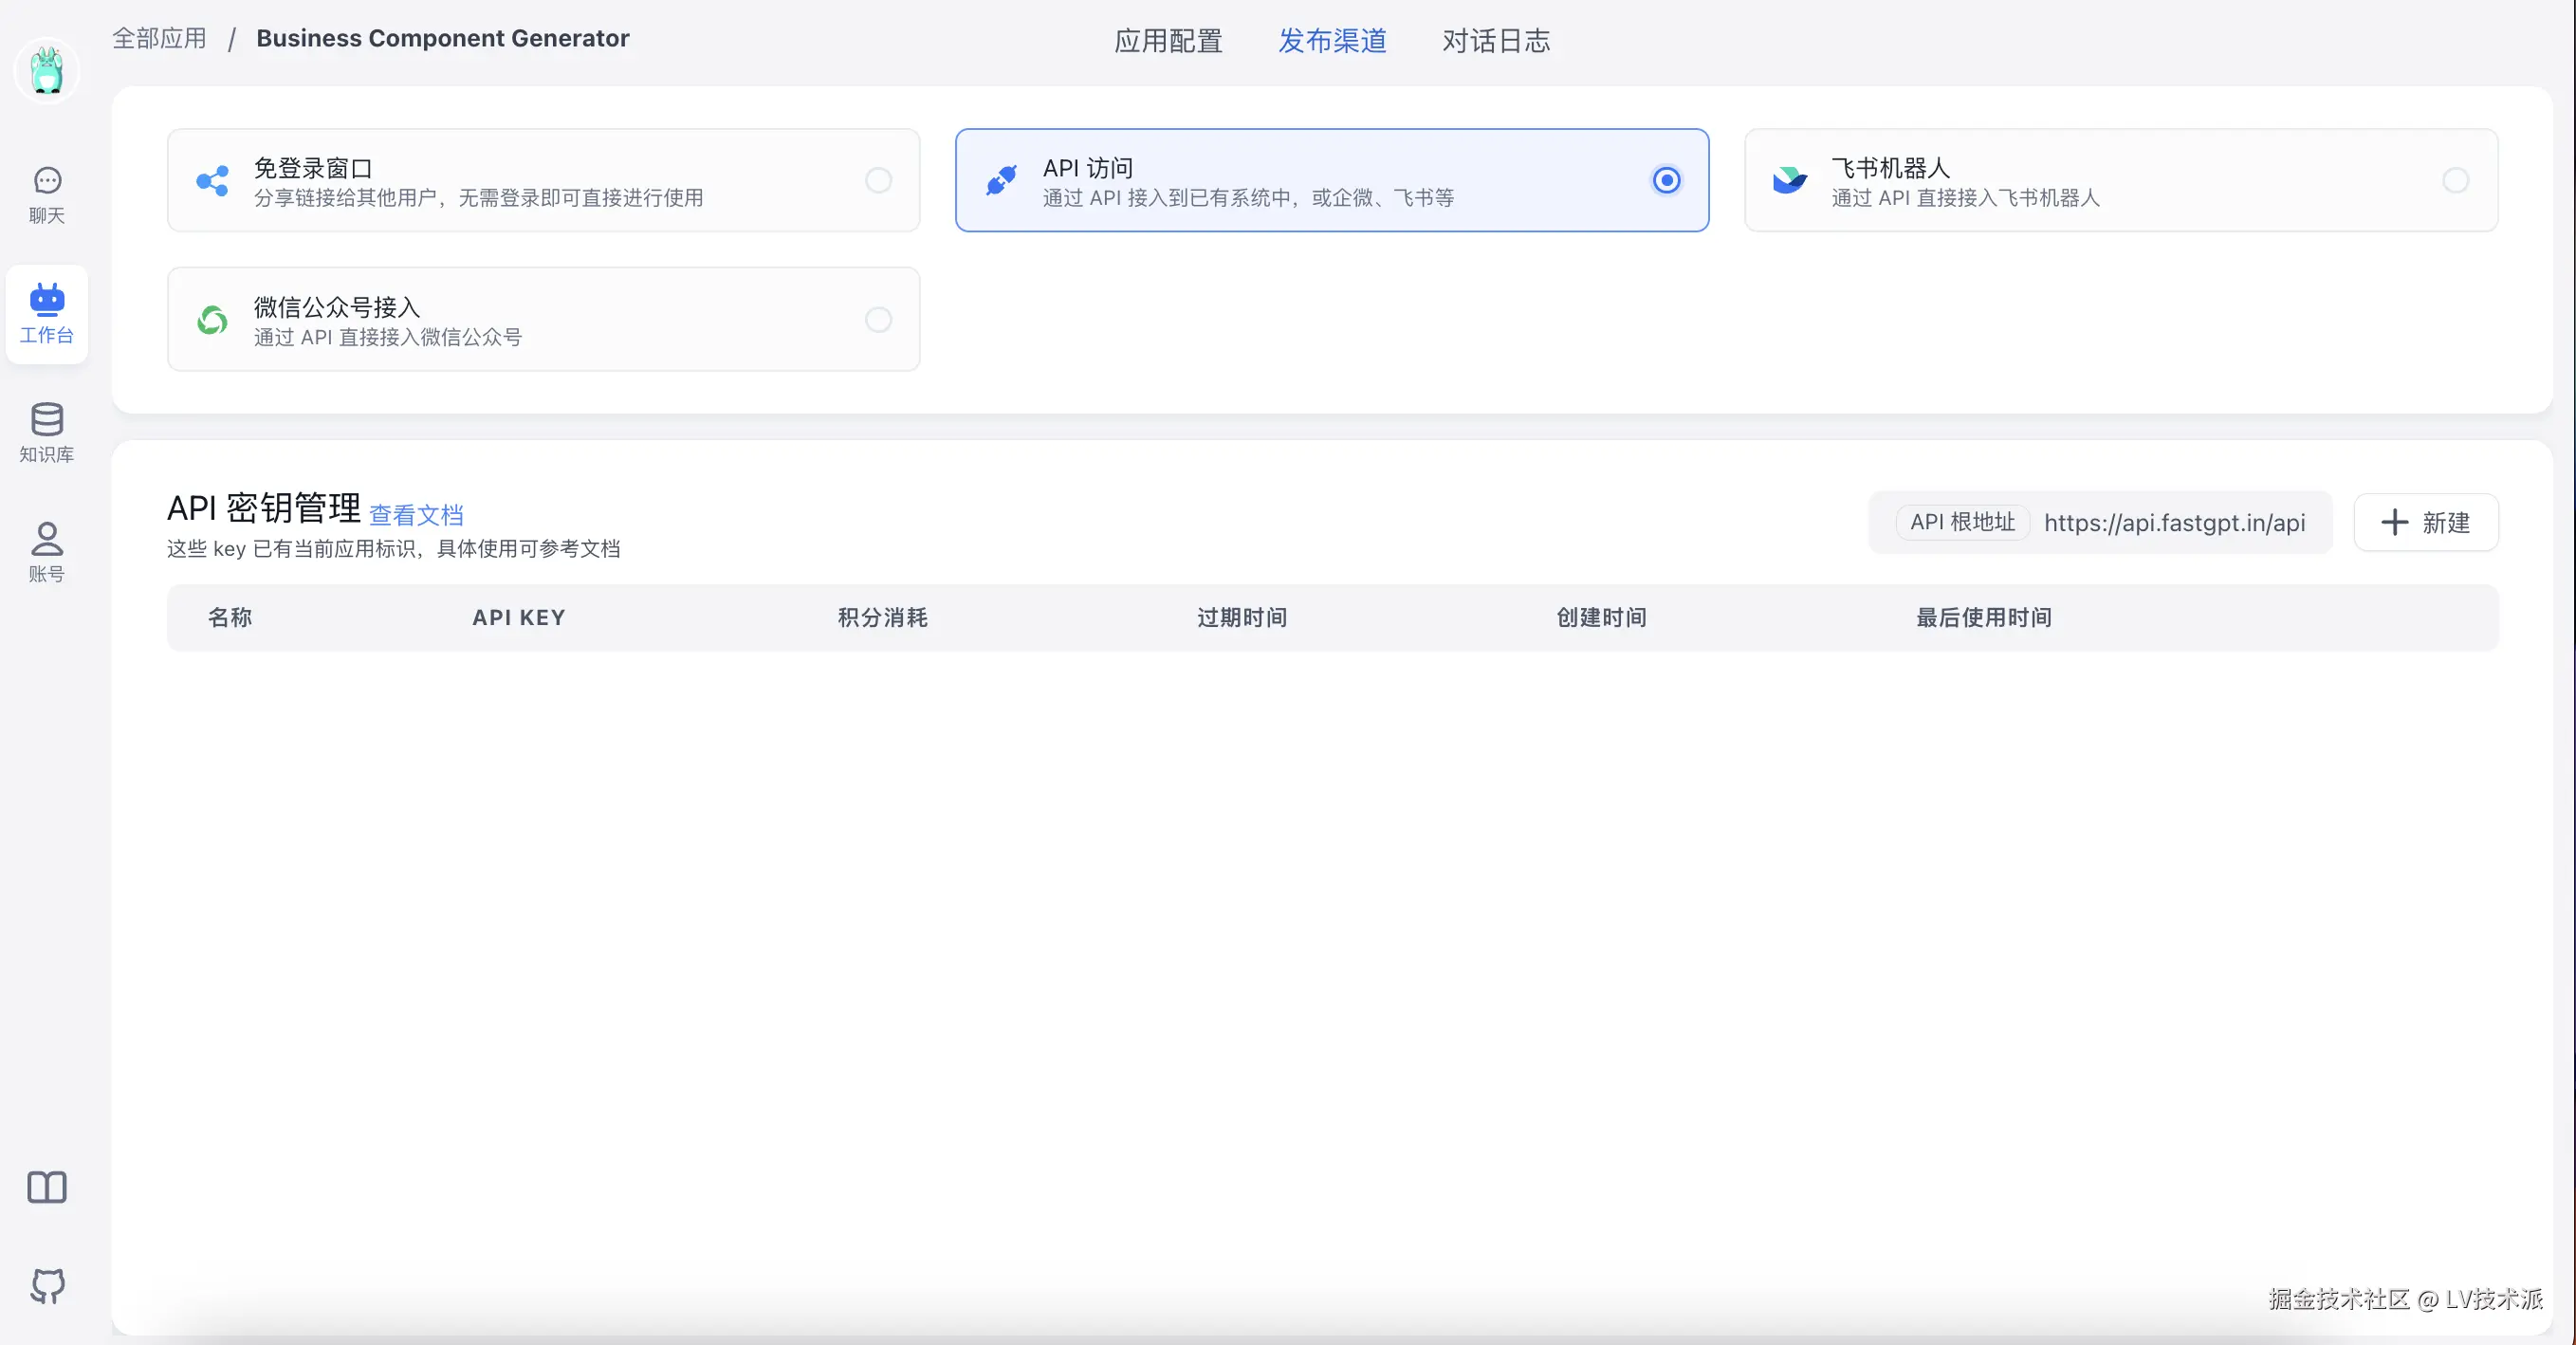This screenshot has height=1345, width=2576.
Task: Switch to the 应用配置 tab
Action: tap(1168, 41)
